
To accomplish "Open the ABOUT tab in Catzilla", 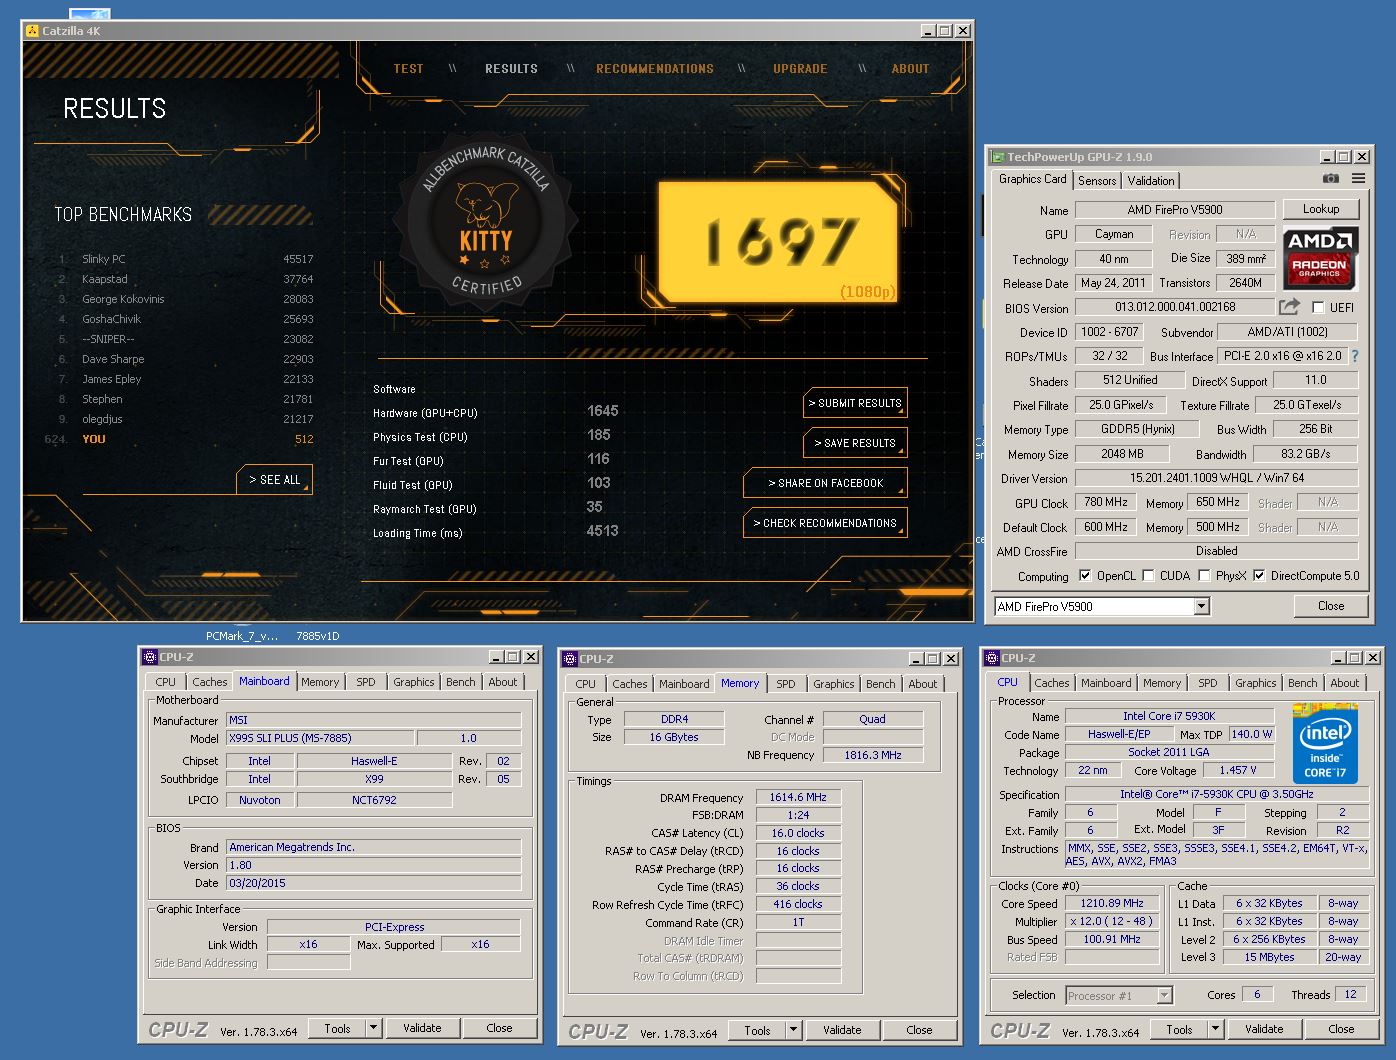I will coord(910,69).
